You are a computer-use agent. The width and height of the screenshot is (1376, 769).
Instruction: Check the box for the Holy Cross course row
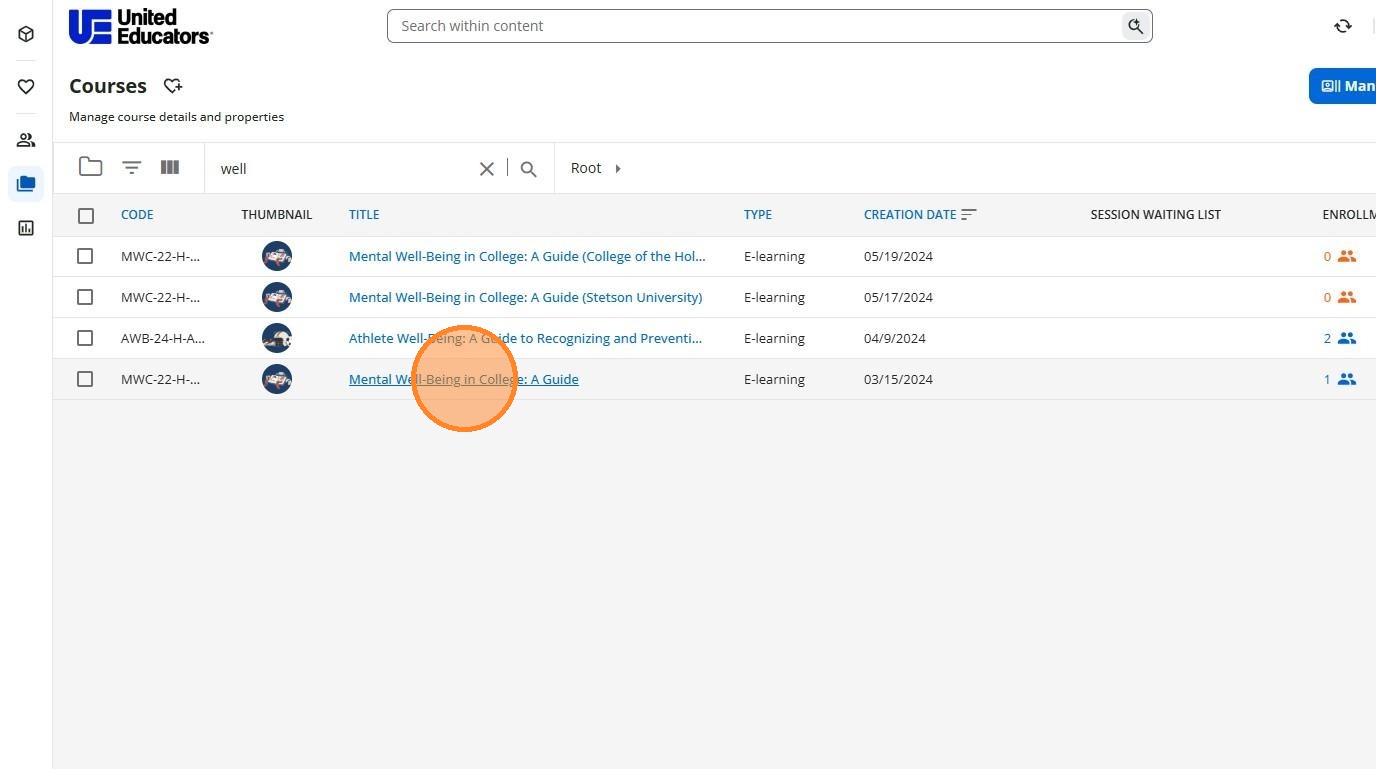pyautogui.click(x=85, y=256)
